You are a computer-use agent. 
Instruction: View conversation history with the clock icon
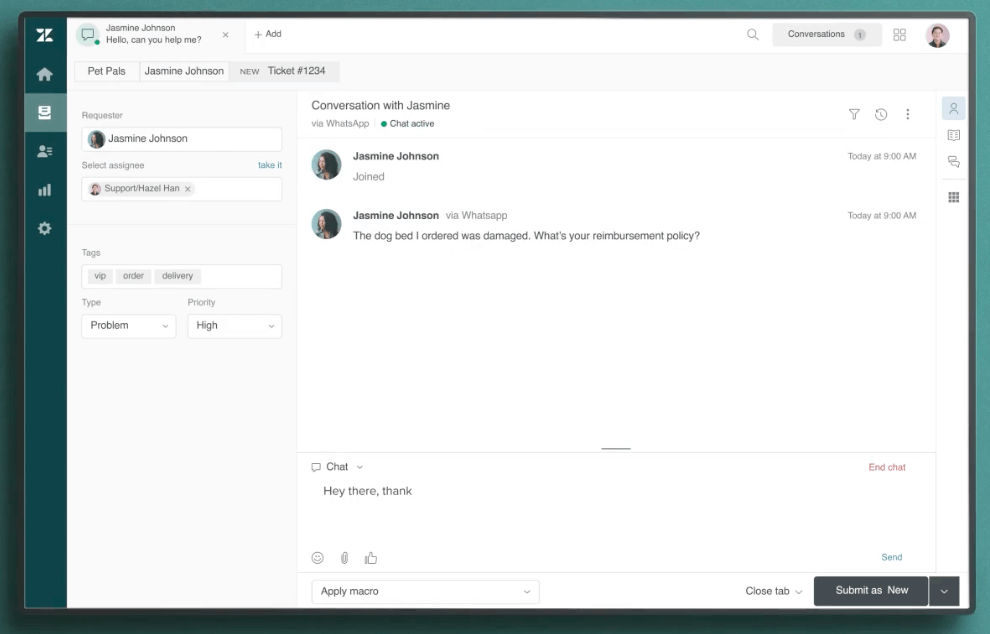click(x=881, y=114)
